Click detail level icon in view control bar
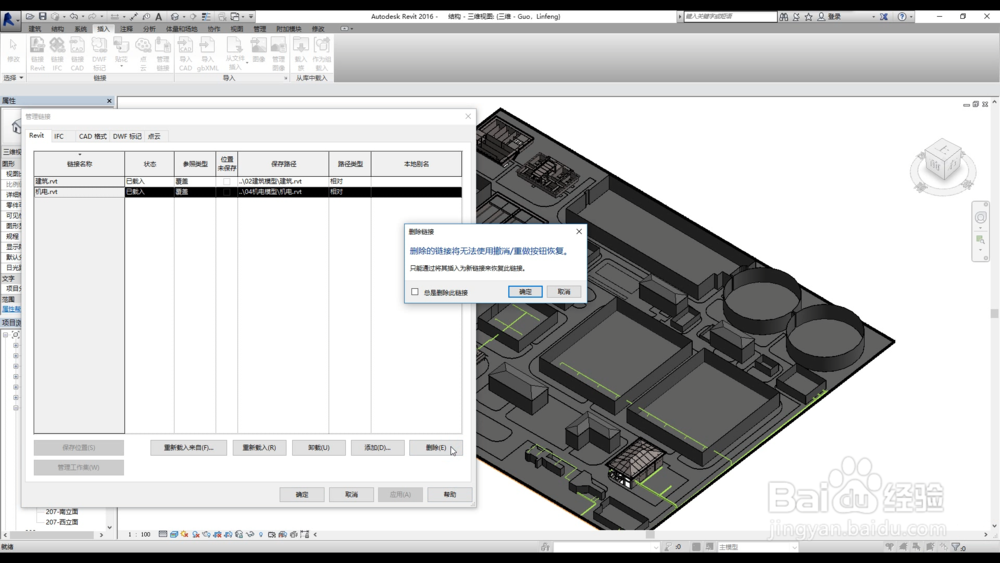This screenshot has width=1000, height=563. 163,534
